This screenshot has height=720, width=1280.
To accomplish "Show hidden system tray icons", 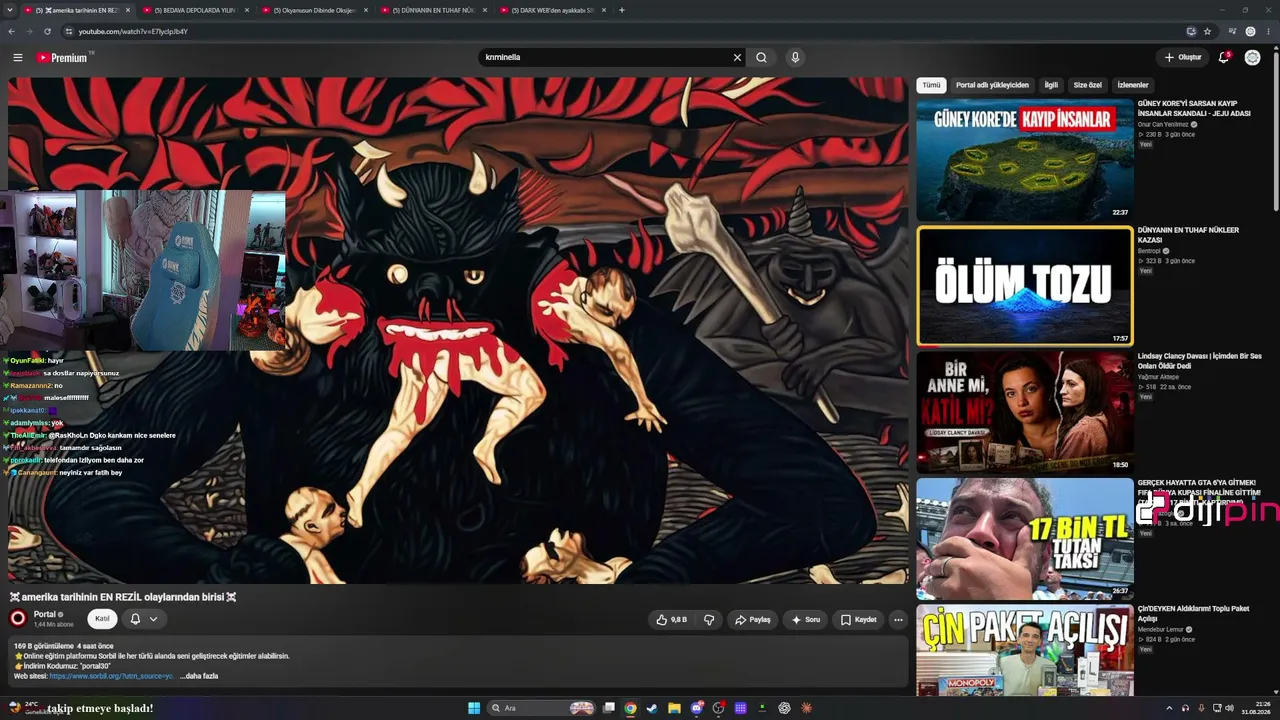I will (x=1169, y=708).
